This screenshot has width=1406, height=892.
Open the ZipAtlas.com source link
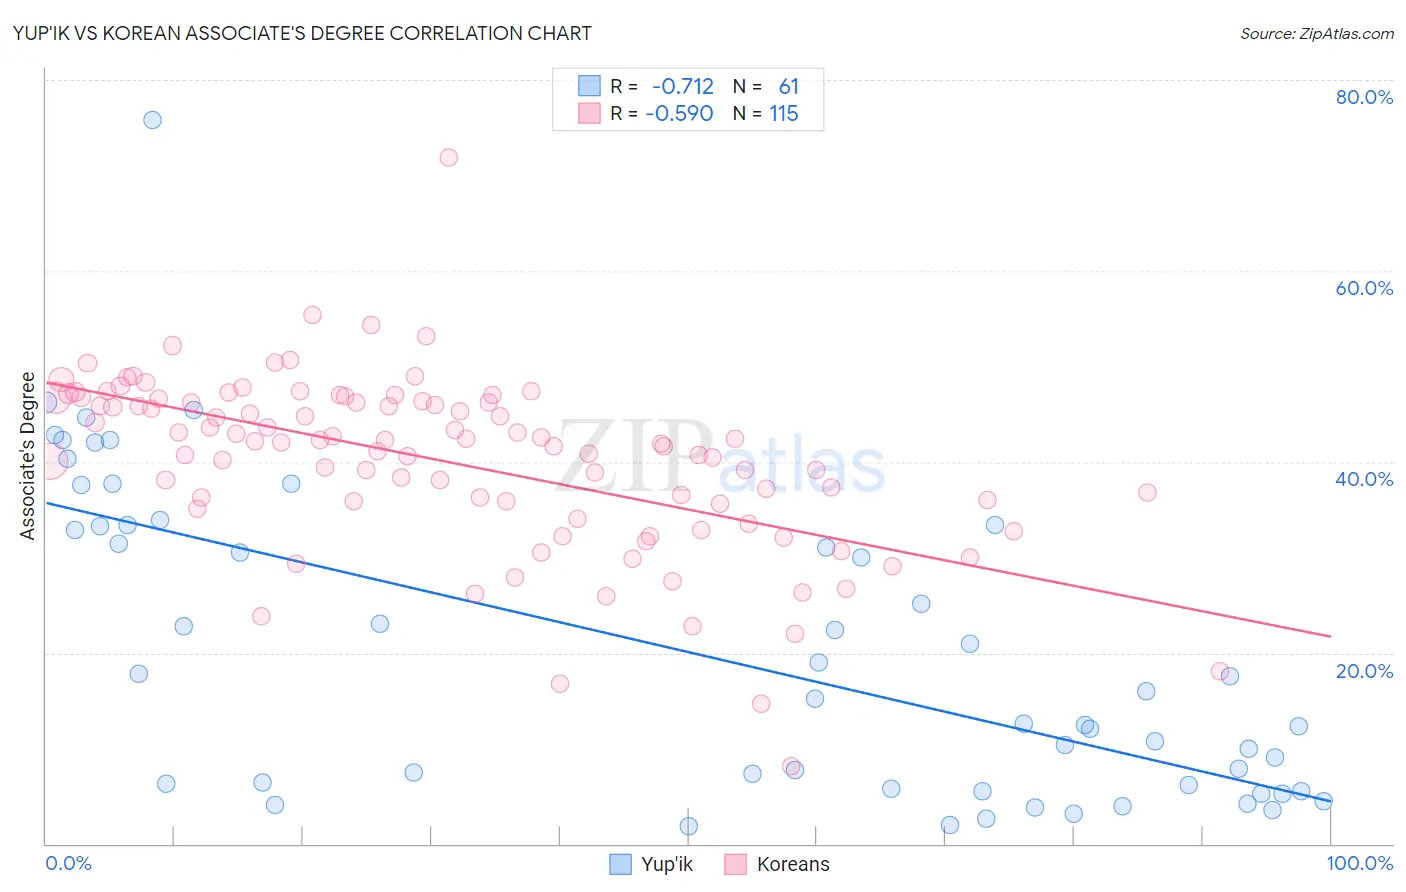tap(1317, 33)
